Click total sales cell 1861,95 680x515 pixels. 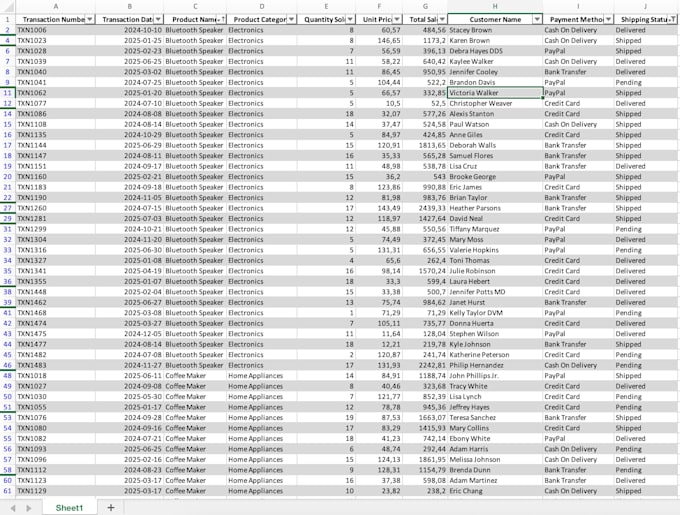pos(425,460)
